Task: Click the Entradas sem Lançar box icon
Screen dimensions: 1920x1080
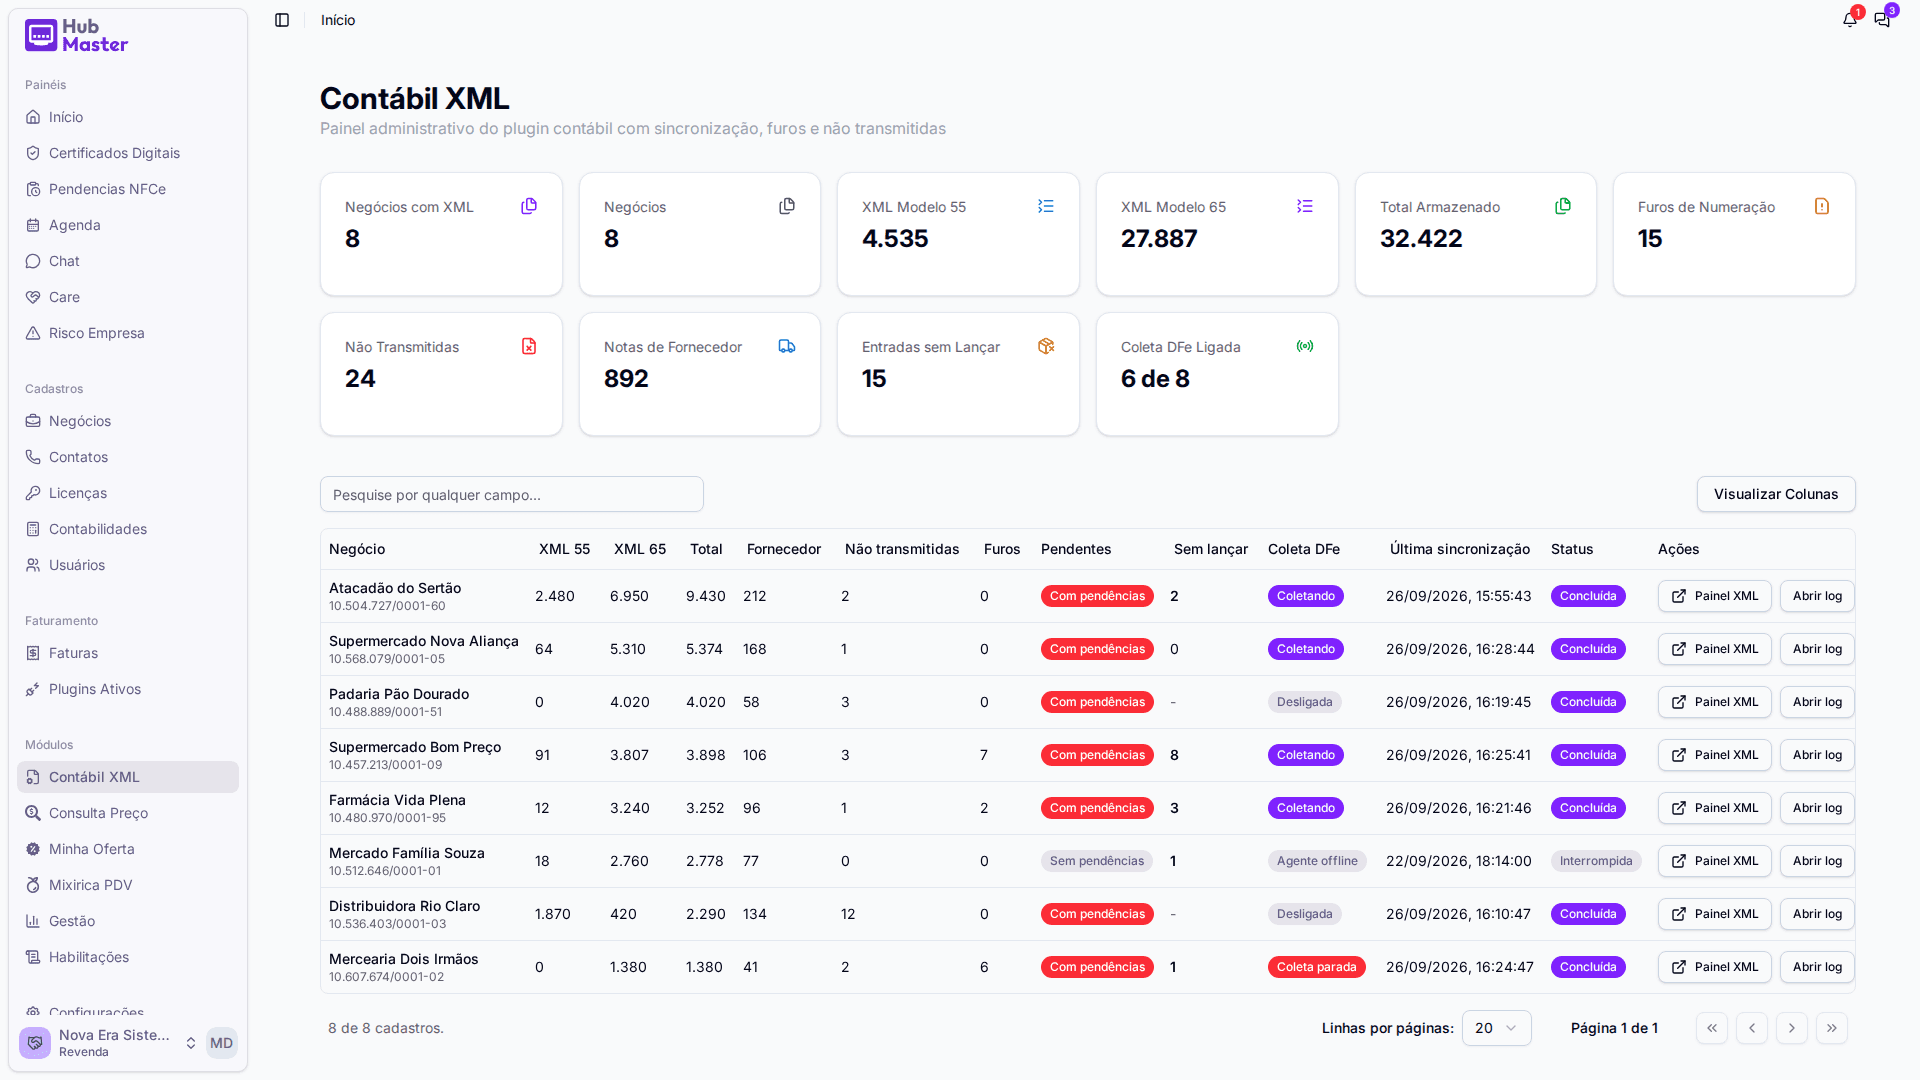Action: (x=1046, y=346)
